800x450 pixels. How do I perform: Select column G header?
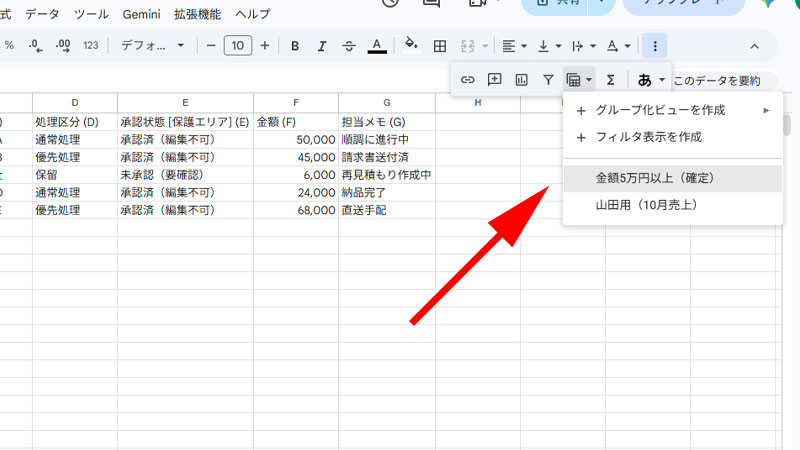pyautogui.click(x=387, y=103)
